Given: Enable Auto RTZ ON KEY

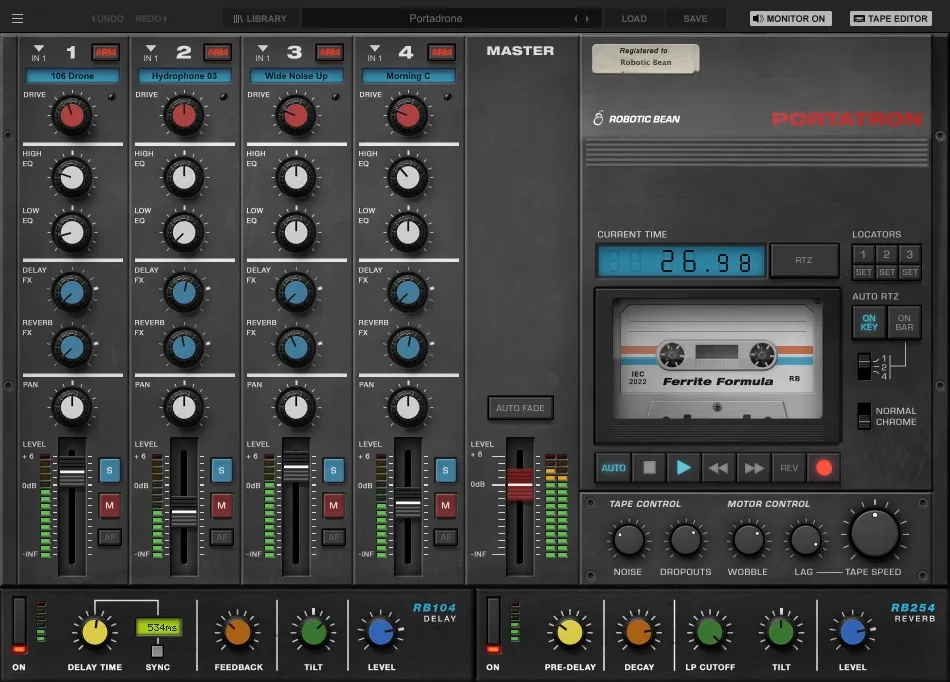Looking at the screenshot, I should (x=869, y=322).
